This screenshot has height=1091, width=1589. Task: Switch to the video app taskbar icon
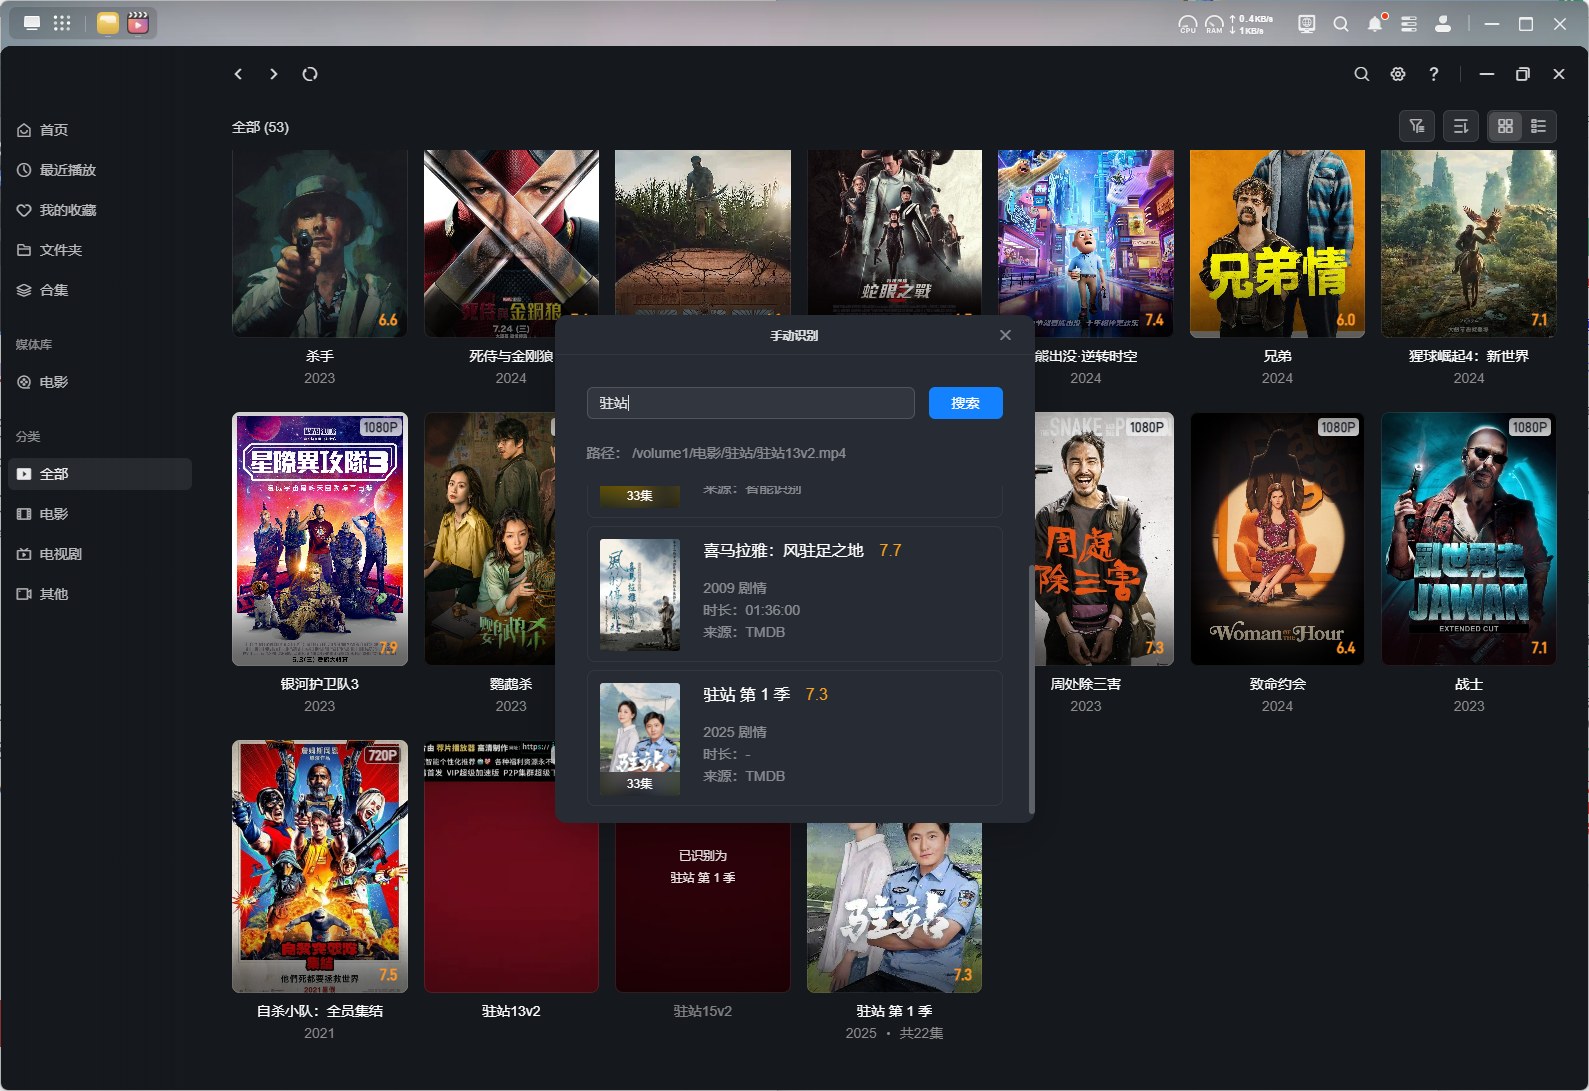tap(138, 23)
